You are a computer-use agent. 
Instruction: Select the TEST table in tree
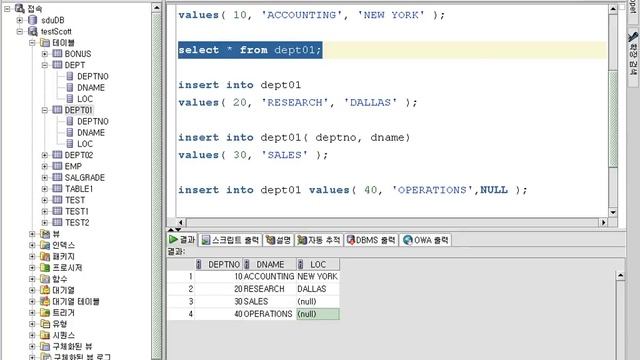[x=75, y=200]
